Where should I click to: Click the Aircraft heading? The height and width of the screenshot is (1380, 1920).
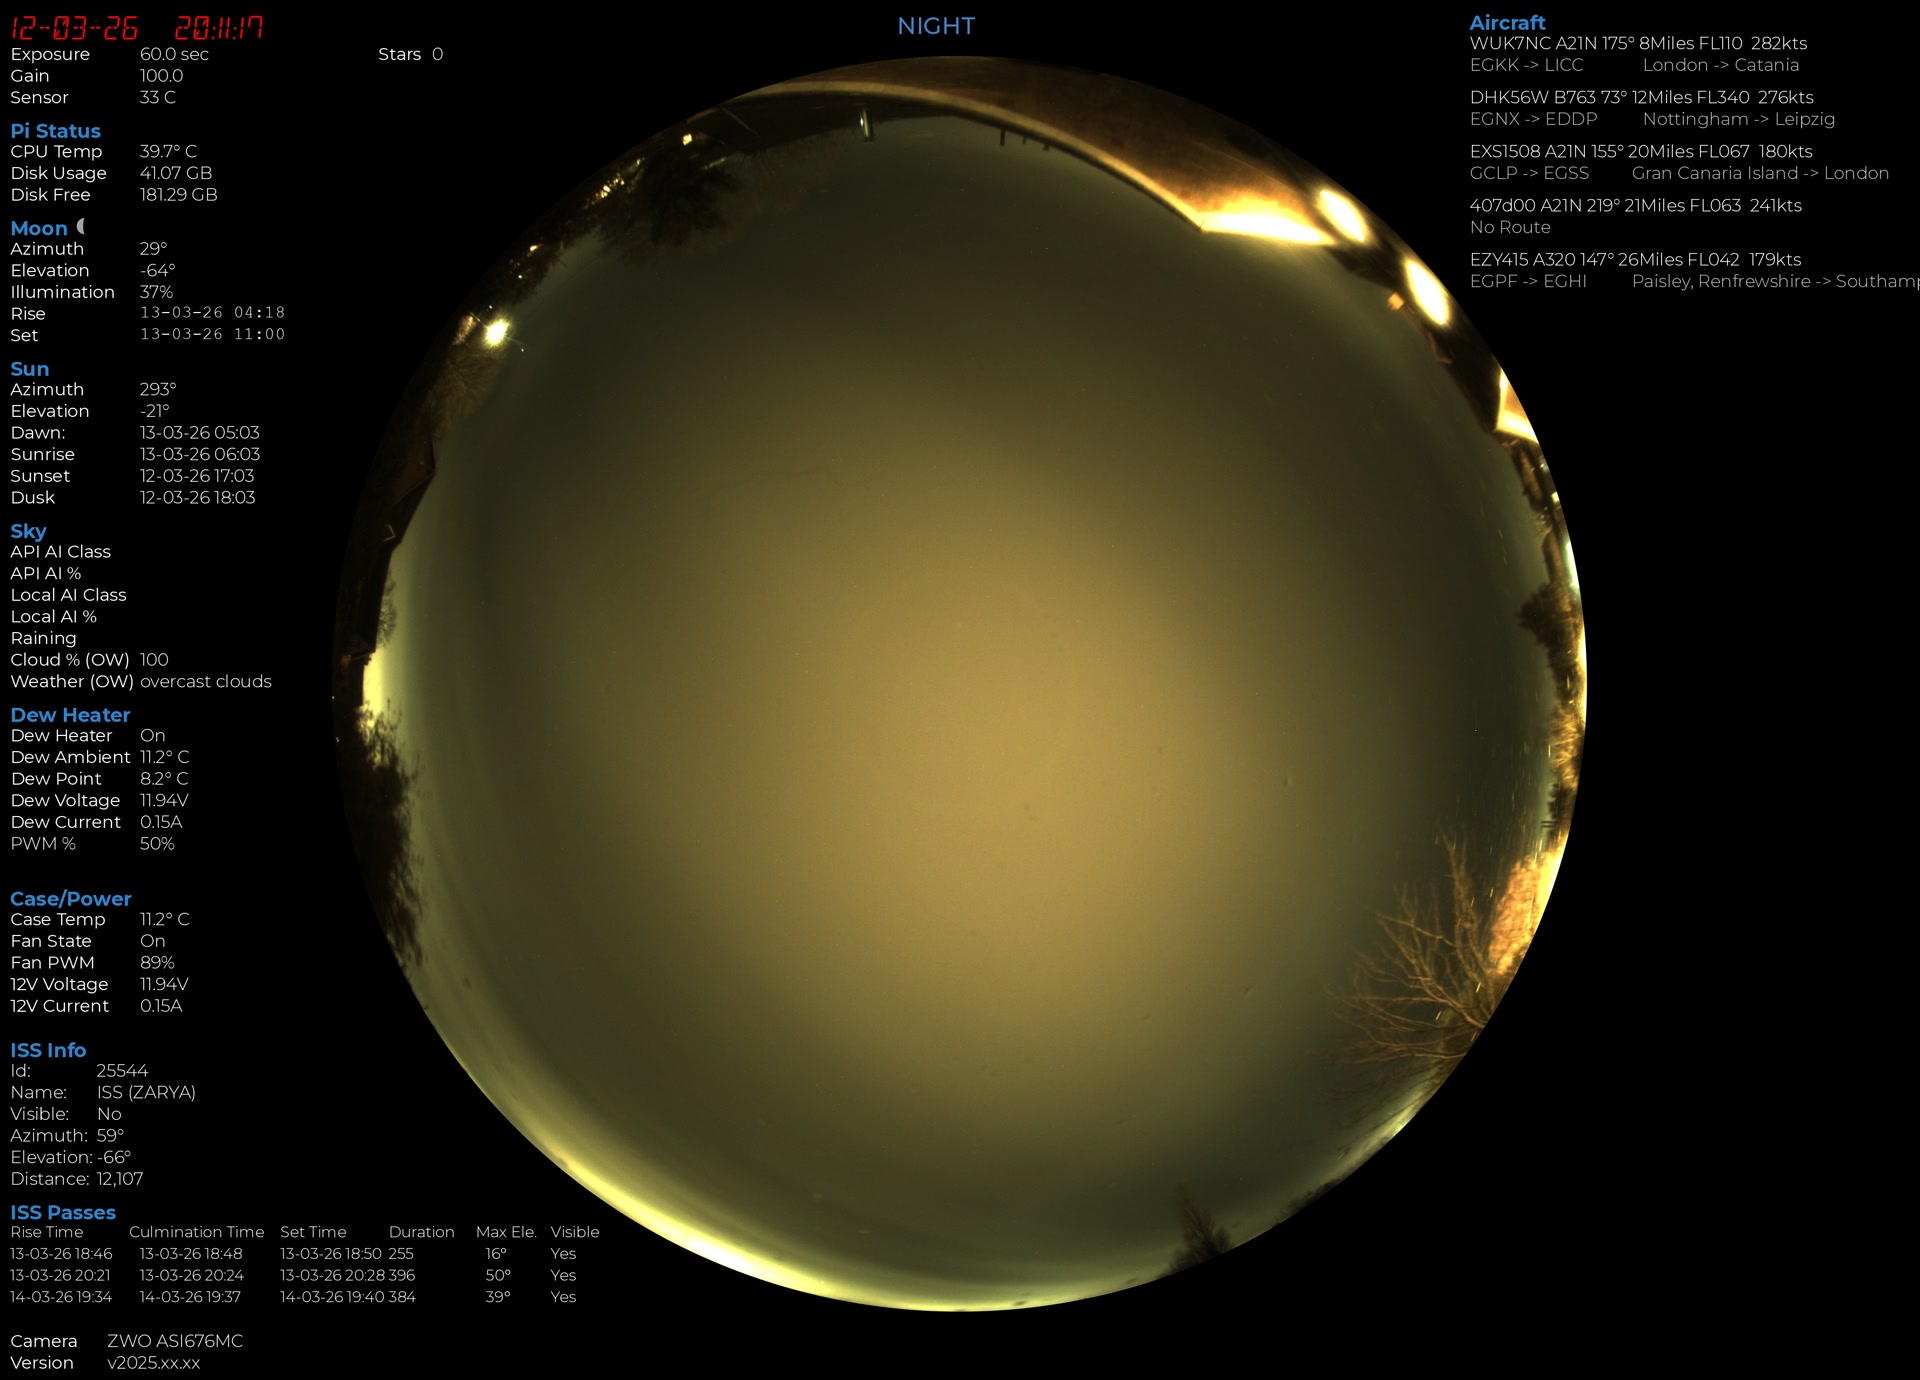1507,22
